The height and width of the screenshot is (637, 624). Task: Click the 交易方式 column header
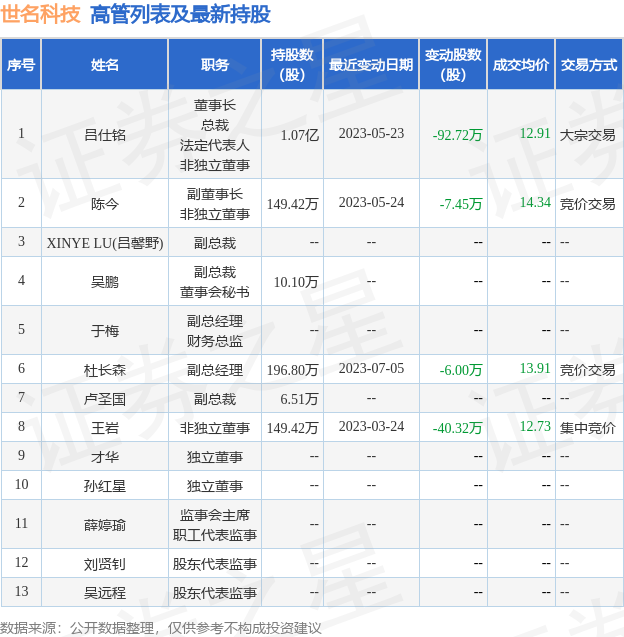(589, 65)
